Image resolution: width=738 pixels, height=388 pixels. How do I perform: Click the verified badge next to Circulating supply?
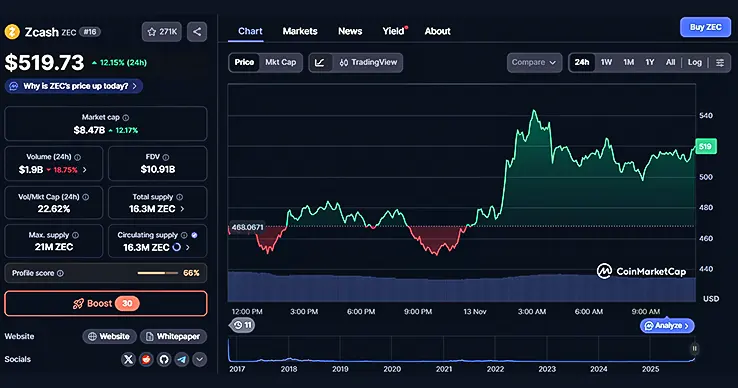click(194, 235)
